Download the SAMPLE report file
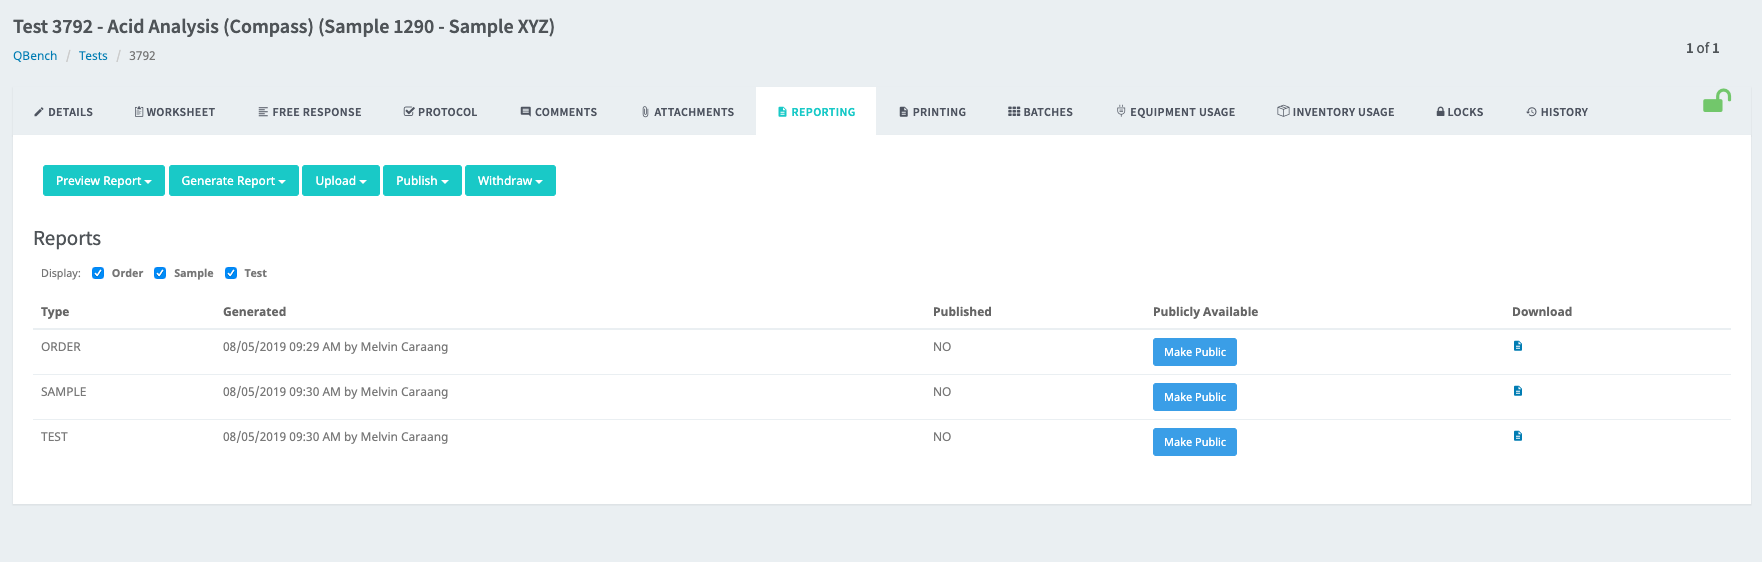This screenshot has height=562, width=1762. point(1518,391)
